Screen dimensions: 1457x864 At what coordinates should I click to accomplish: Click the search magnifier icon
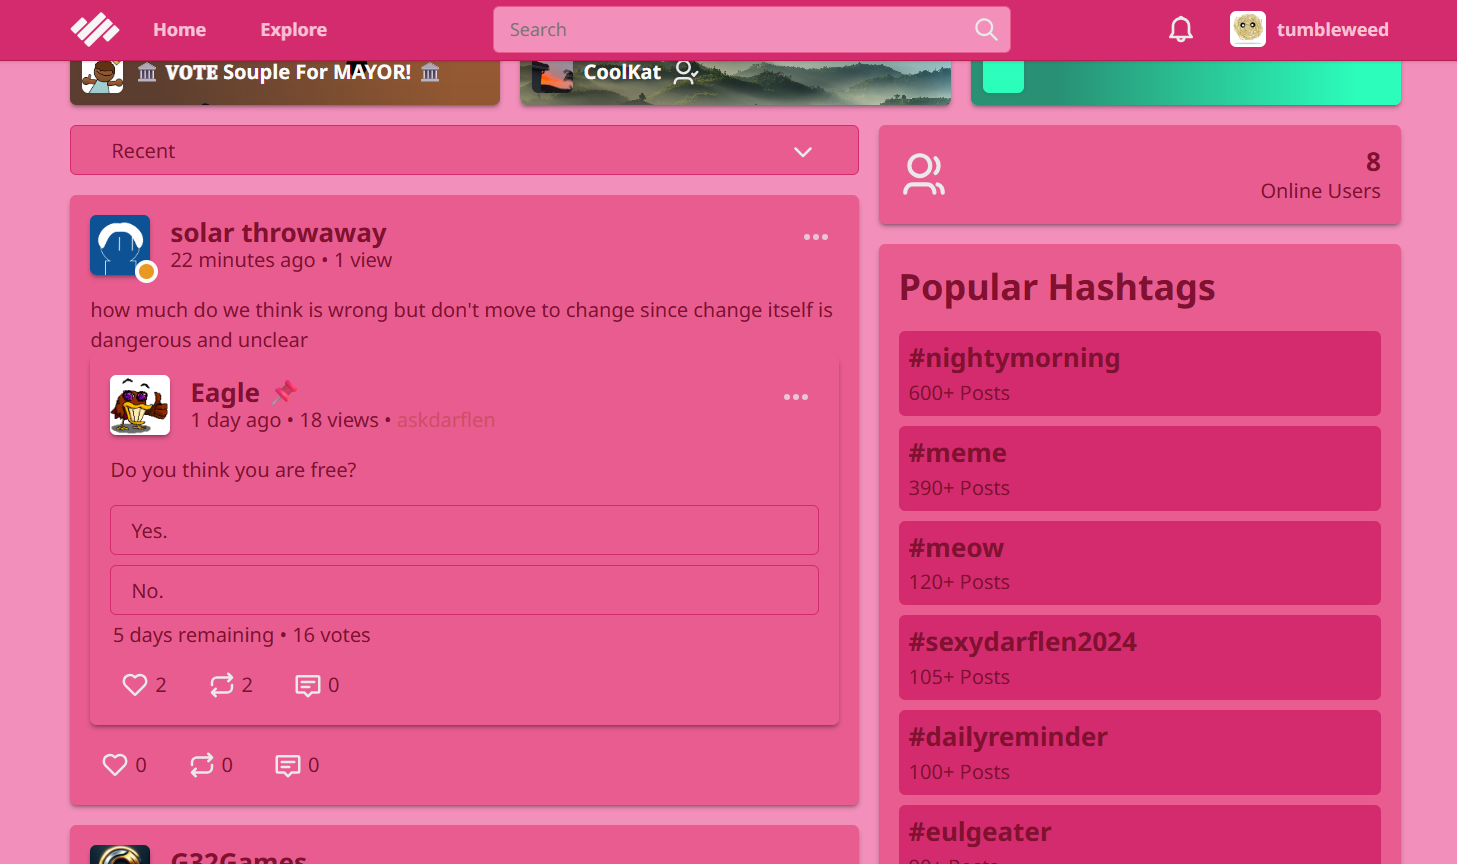[x=986, y=30]
